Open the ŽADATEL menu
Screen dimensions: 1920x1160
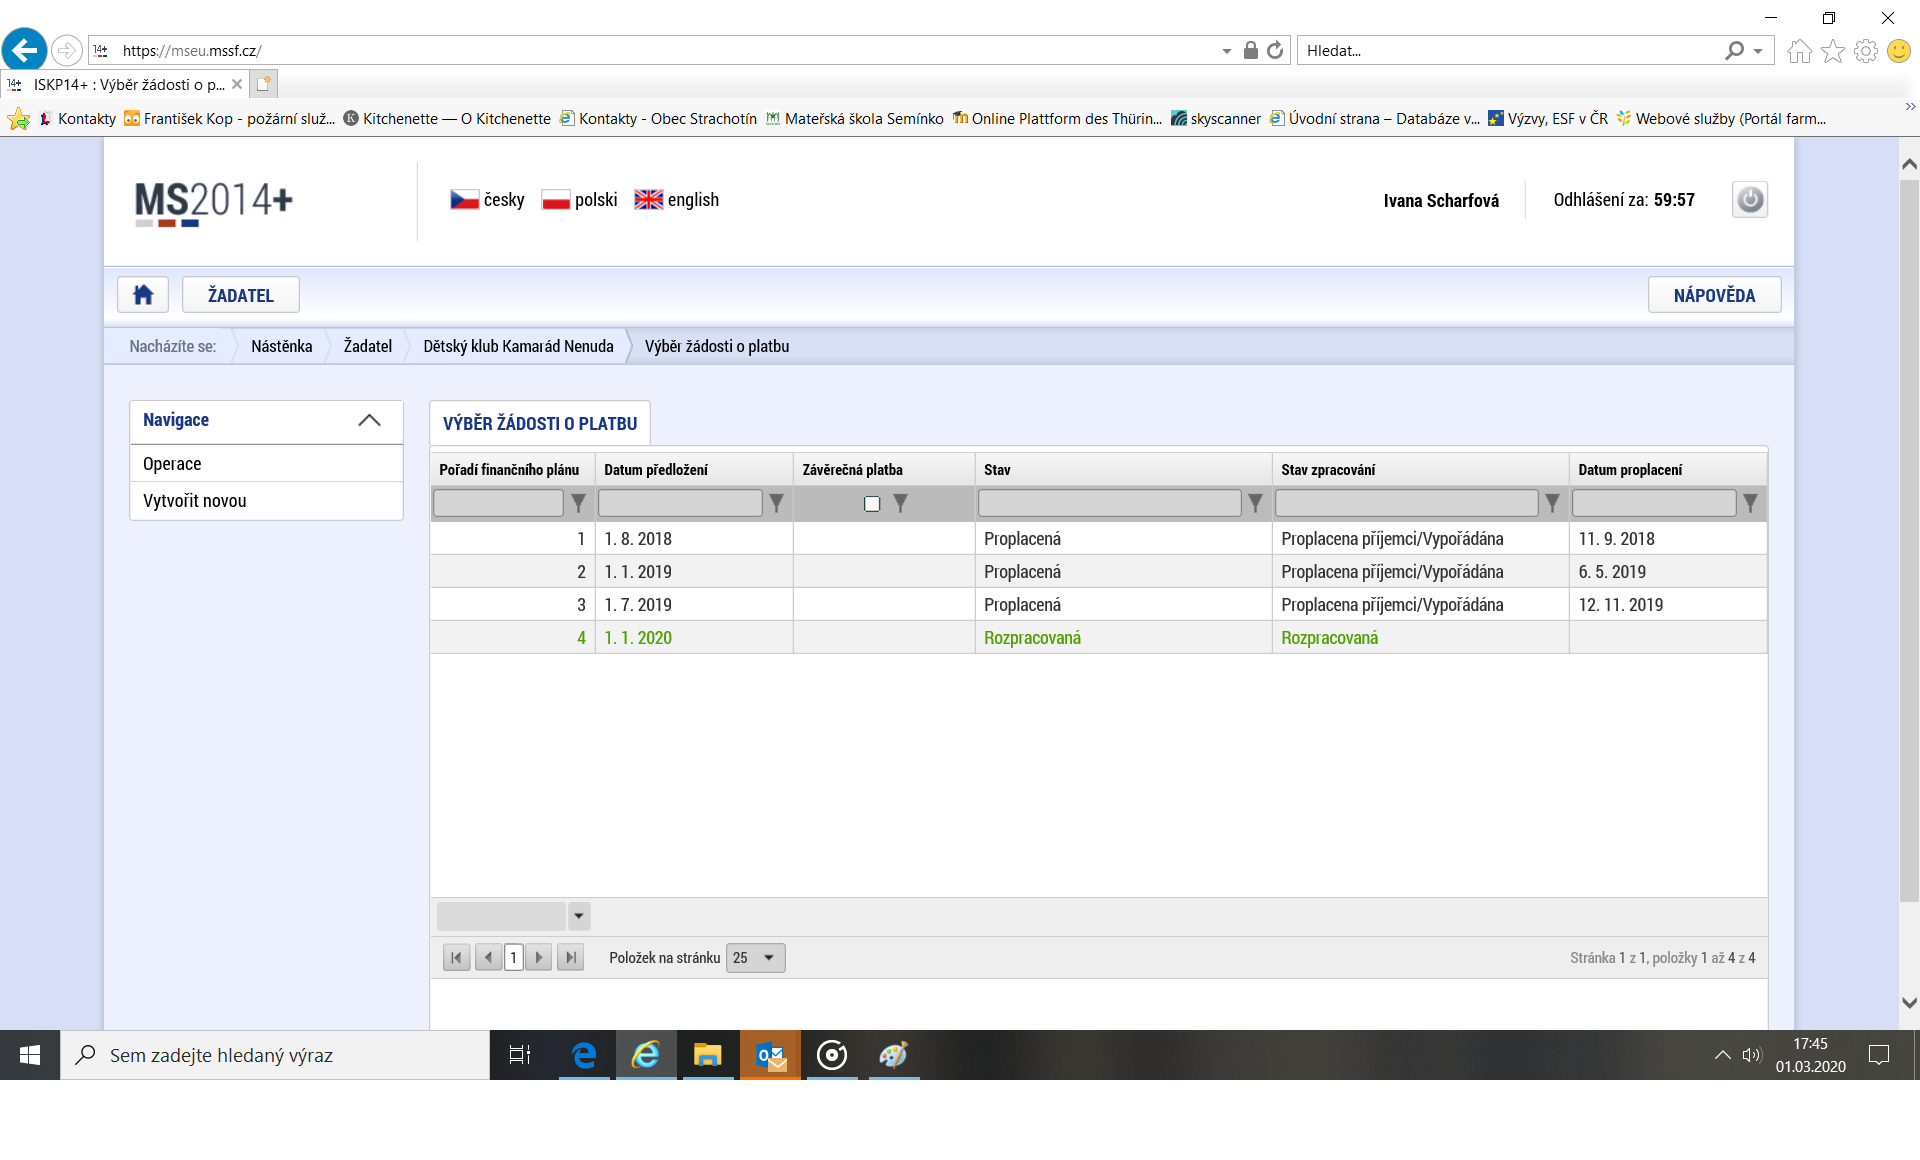[240, 295]
